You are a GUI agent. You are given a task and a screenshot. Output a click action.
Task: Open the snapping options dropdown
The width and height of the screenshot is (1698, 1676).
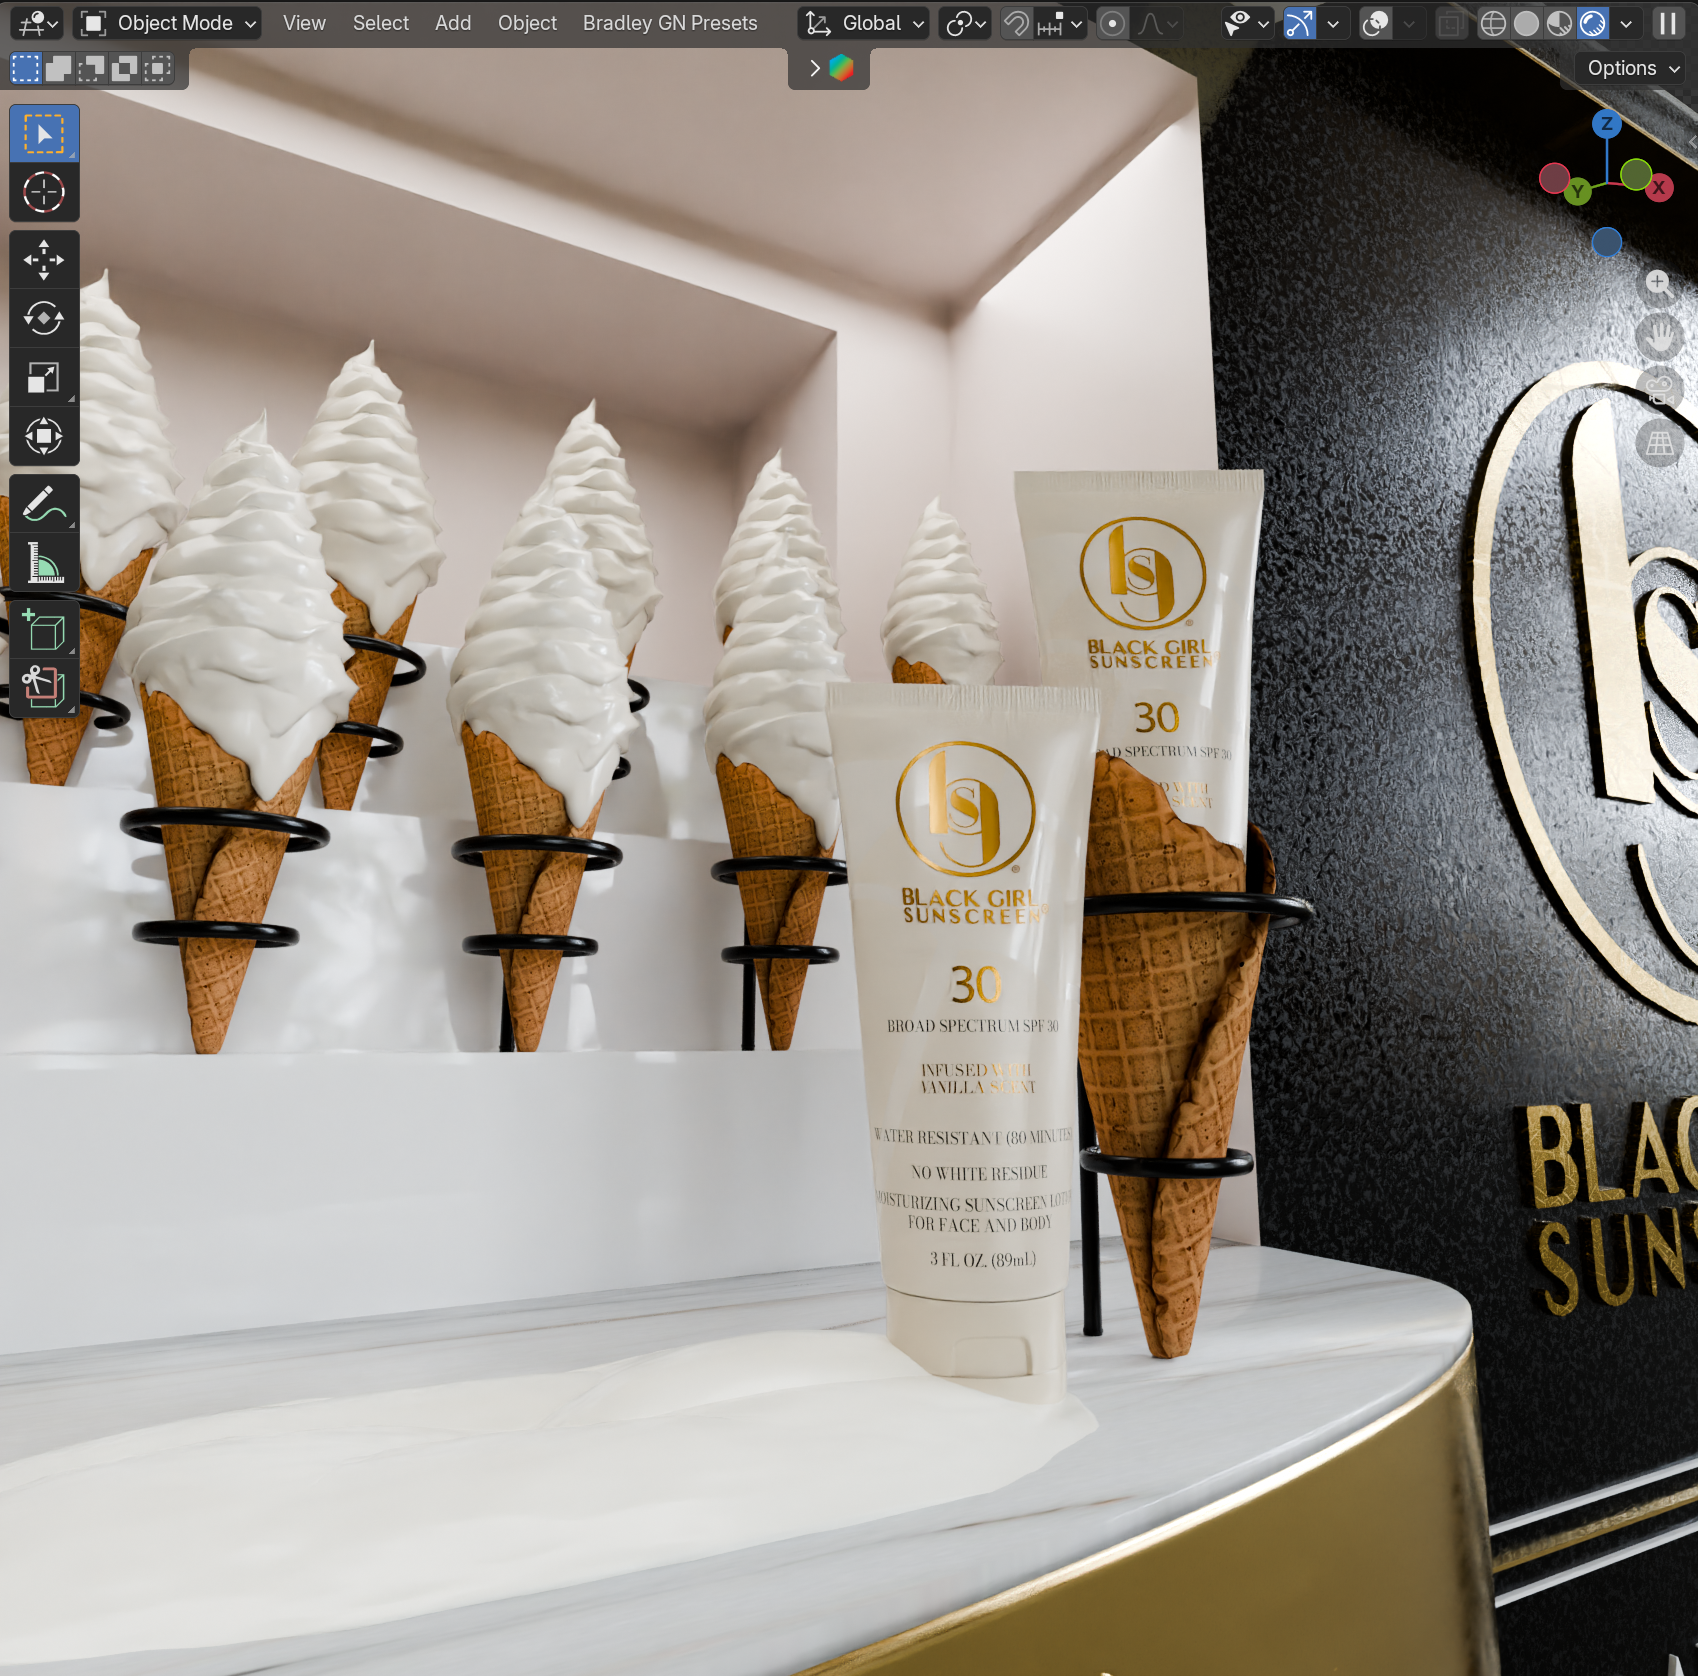click(x=1060, y=23)
